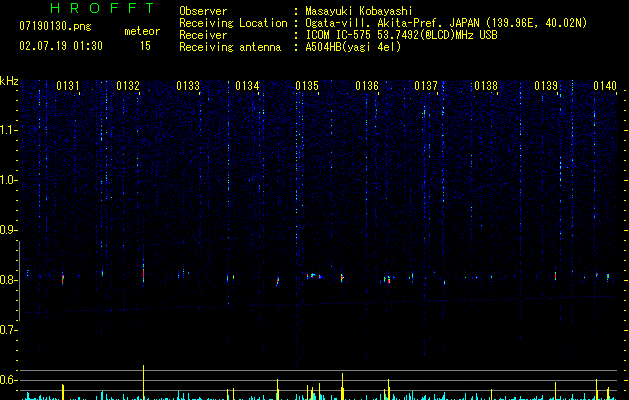
Task: Click the 0.6 kHz axis label
Action: 8,380
